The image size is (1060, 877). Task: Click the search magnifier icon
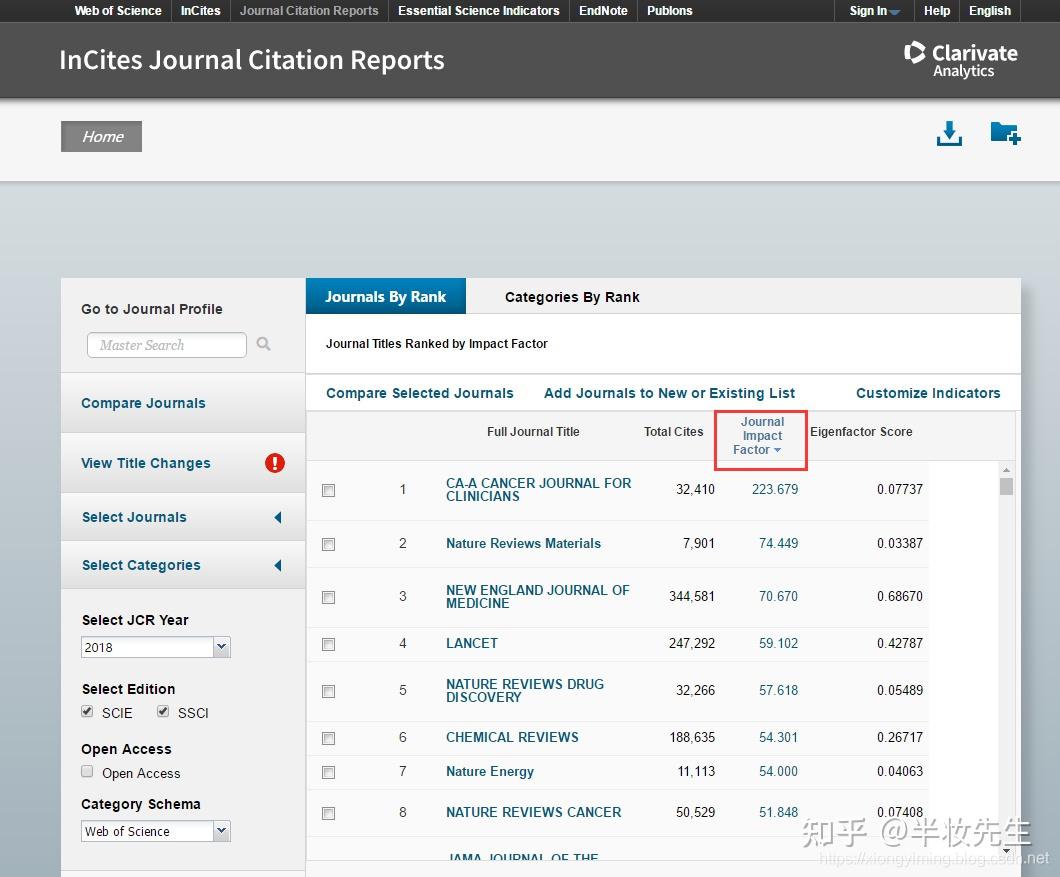pos(264,344)
